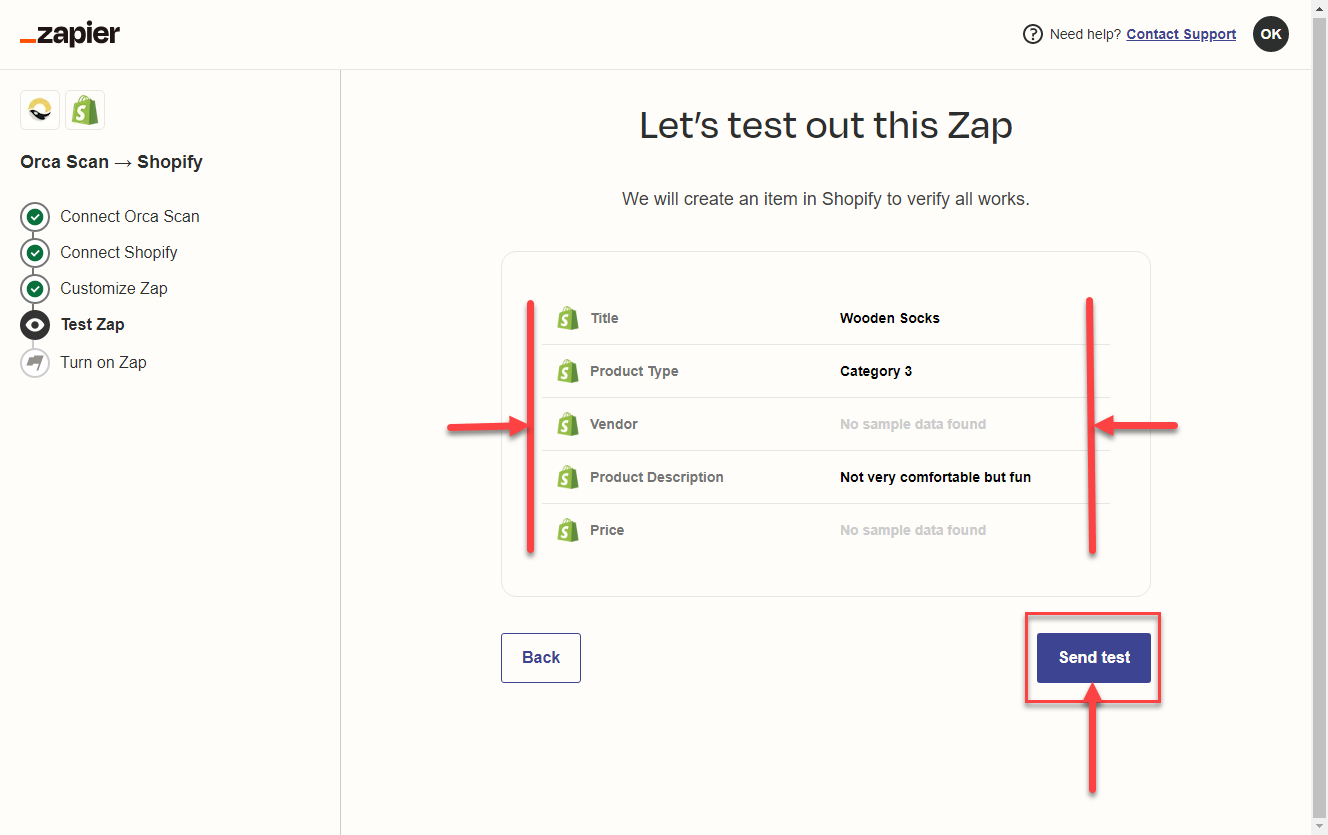The image size is (1328, 835).
Task: Click the Turn on Zap flag icon
Action: click(x=35, y=362)
